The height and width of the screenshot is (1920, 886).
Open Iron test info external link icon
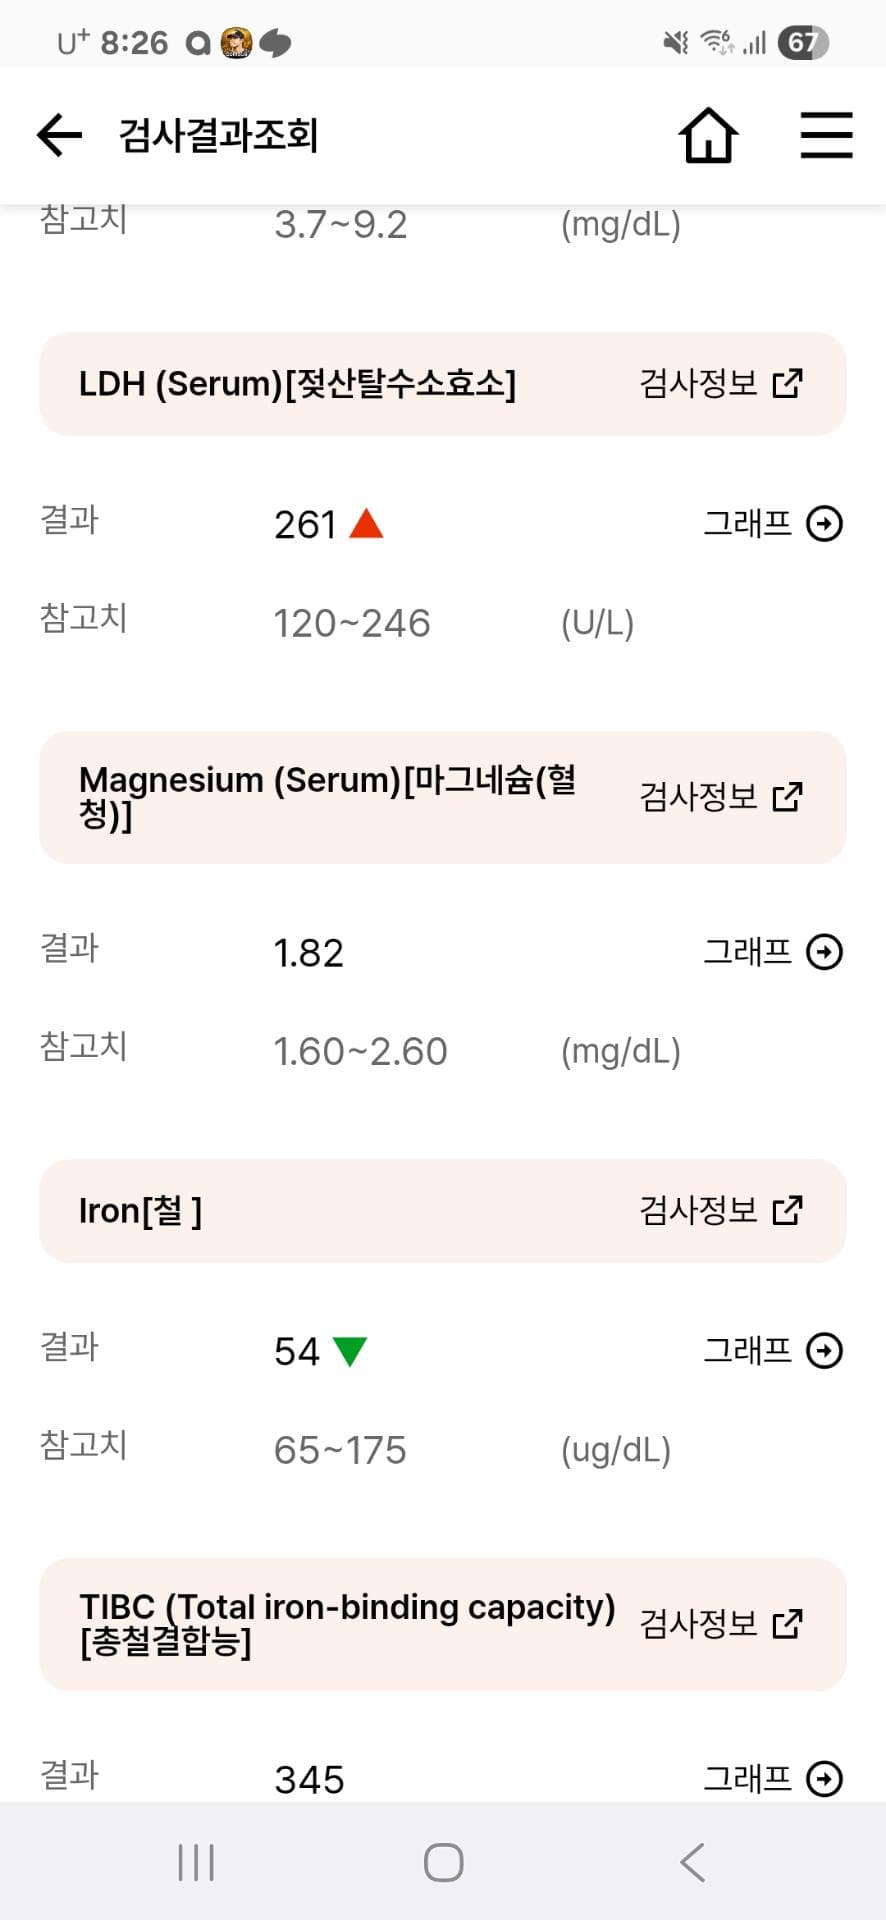click(788, 1210)
